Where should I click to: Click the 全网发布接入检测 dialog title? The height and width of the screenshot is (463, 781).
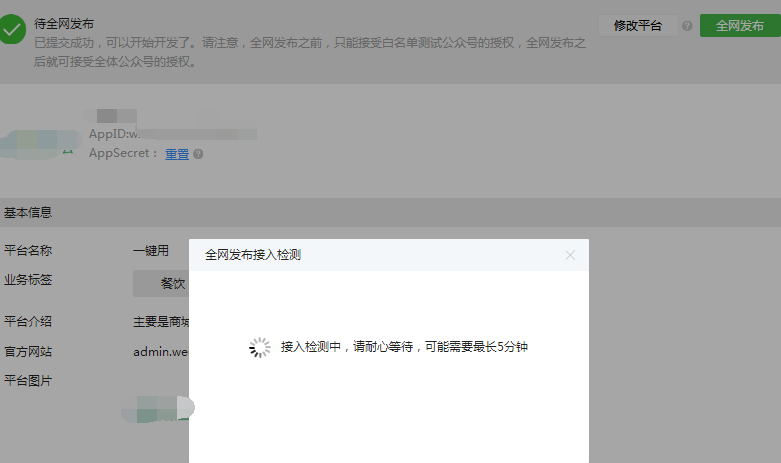(x=253, y=255)
